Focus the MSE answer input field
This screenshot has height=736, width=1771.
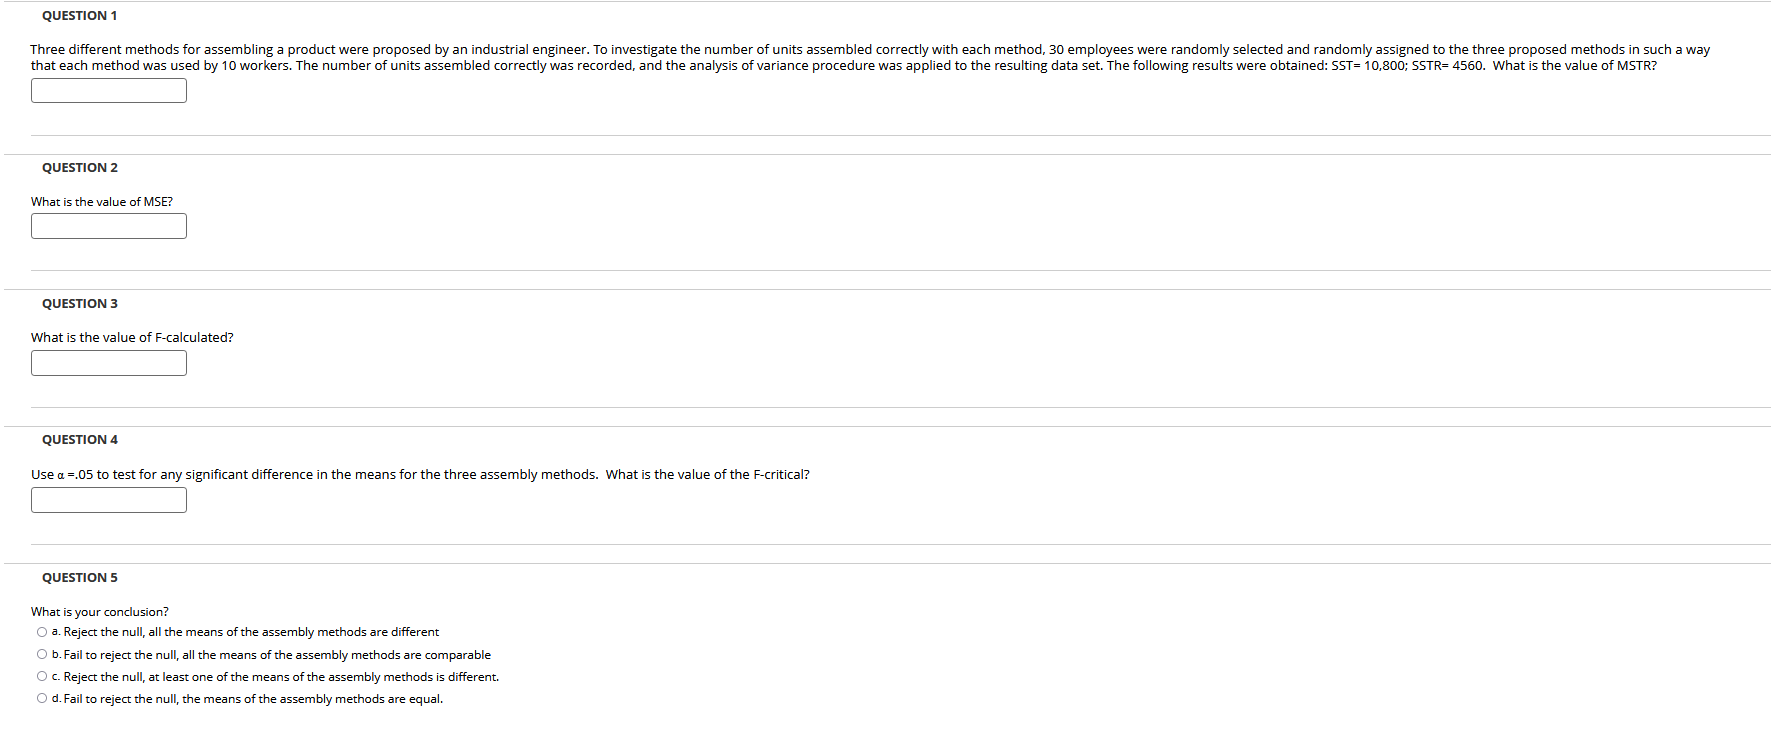pos(109,226)
